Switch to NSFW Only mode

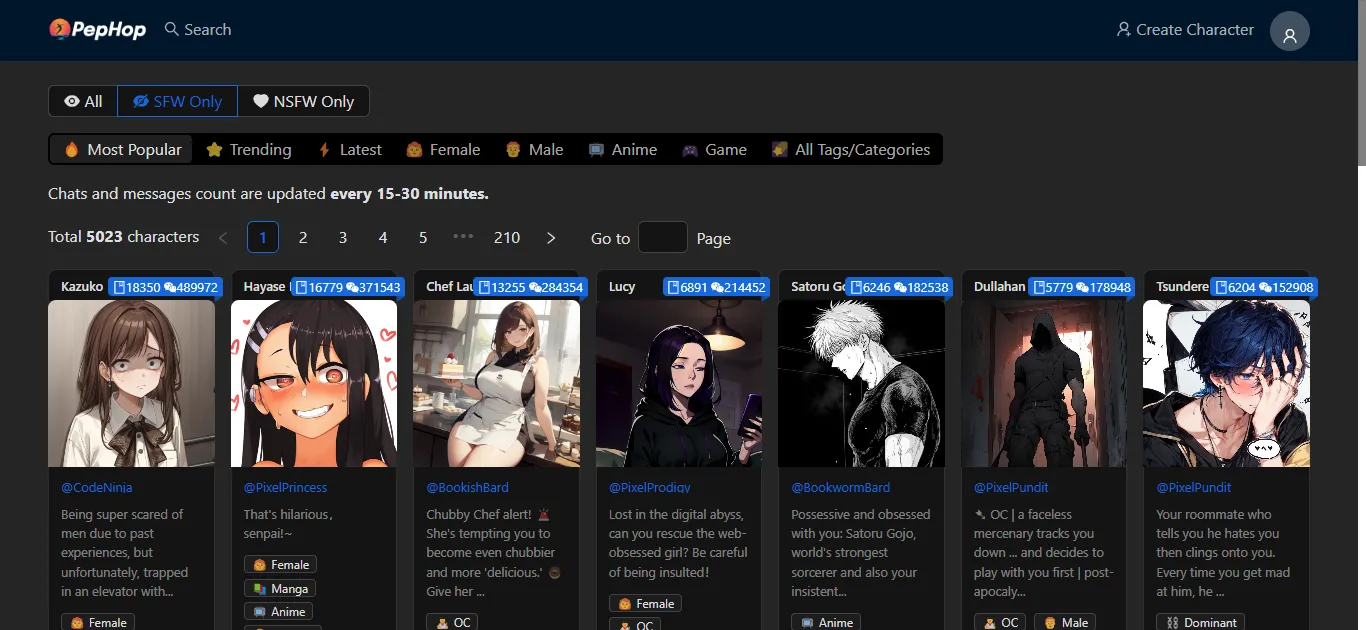[303, 101]
